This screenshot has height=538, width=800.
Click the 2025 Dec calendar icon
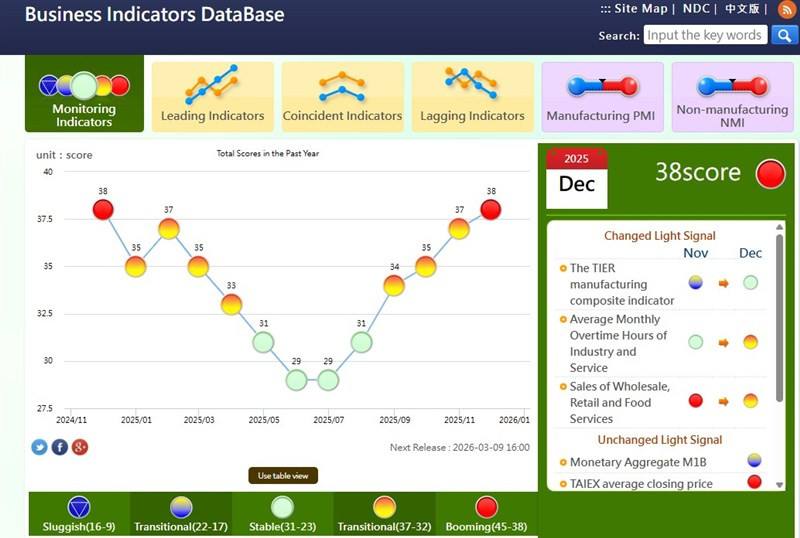577,177
